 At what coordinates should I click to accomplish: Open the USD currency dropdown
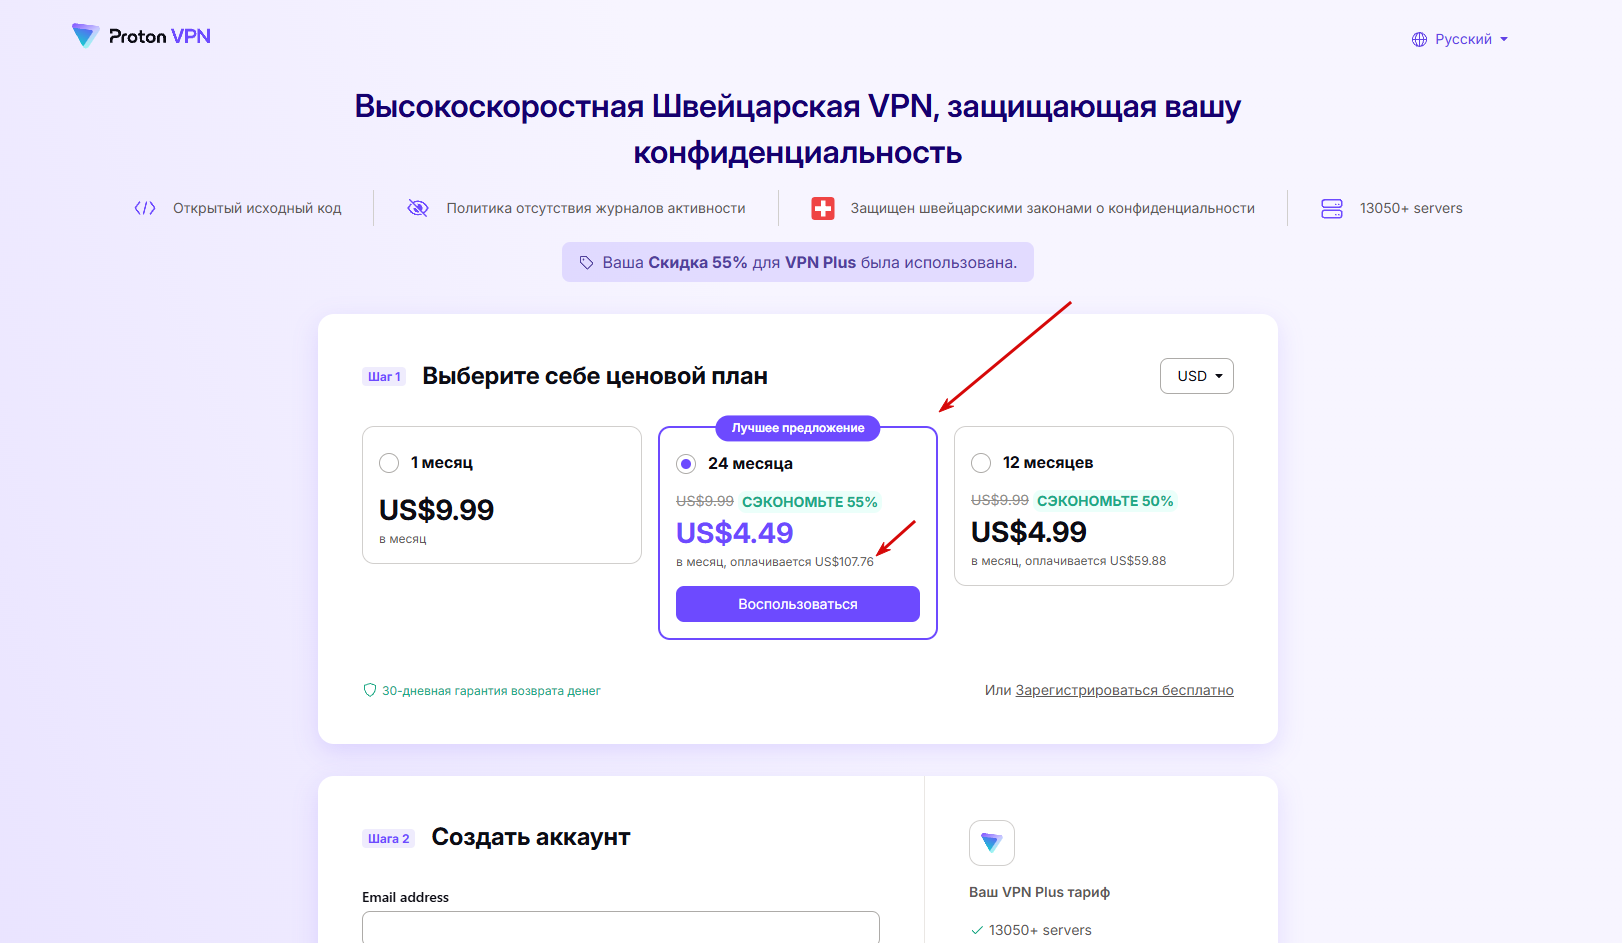pos(1197,376)
